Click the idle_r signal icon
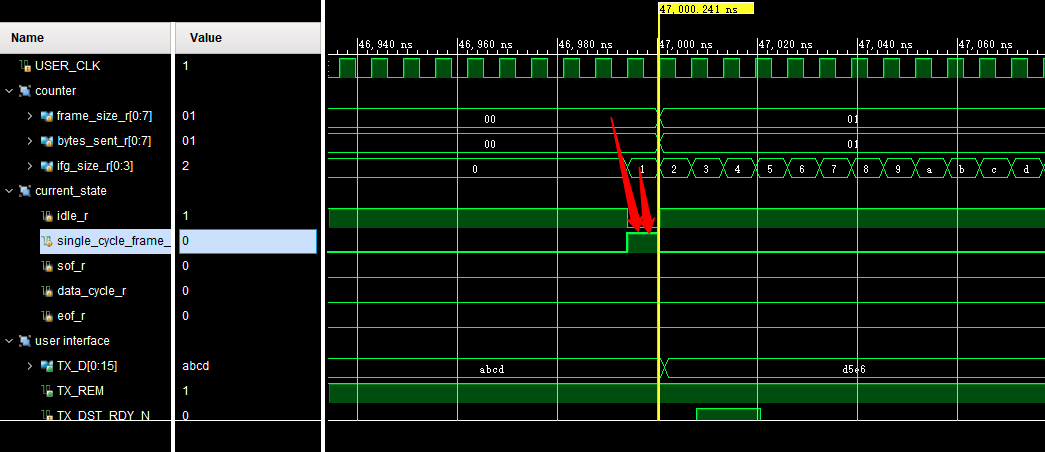The height and width of the screenshot is (452, 1045). tap(47, 216)
